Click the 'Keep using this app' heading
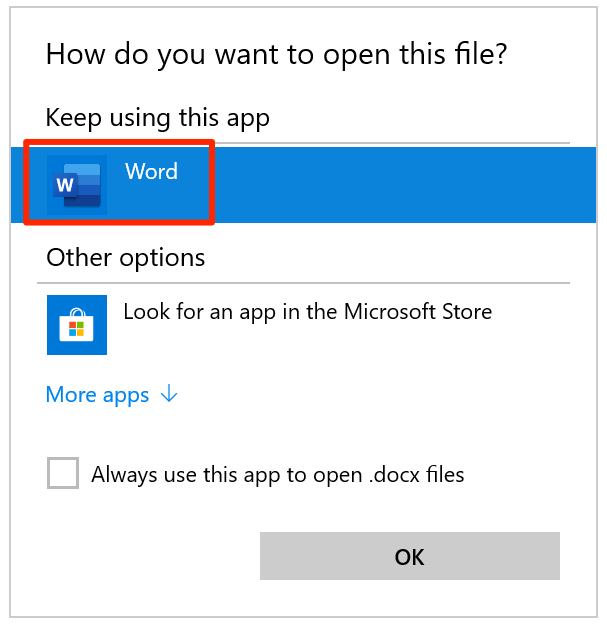 pyautogui.click(x=158, y=118)
